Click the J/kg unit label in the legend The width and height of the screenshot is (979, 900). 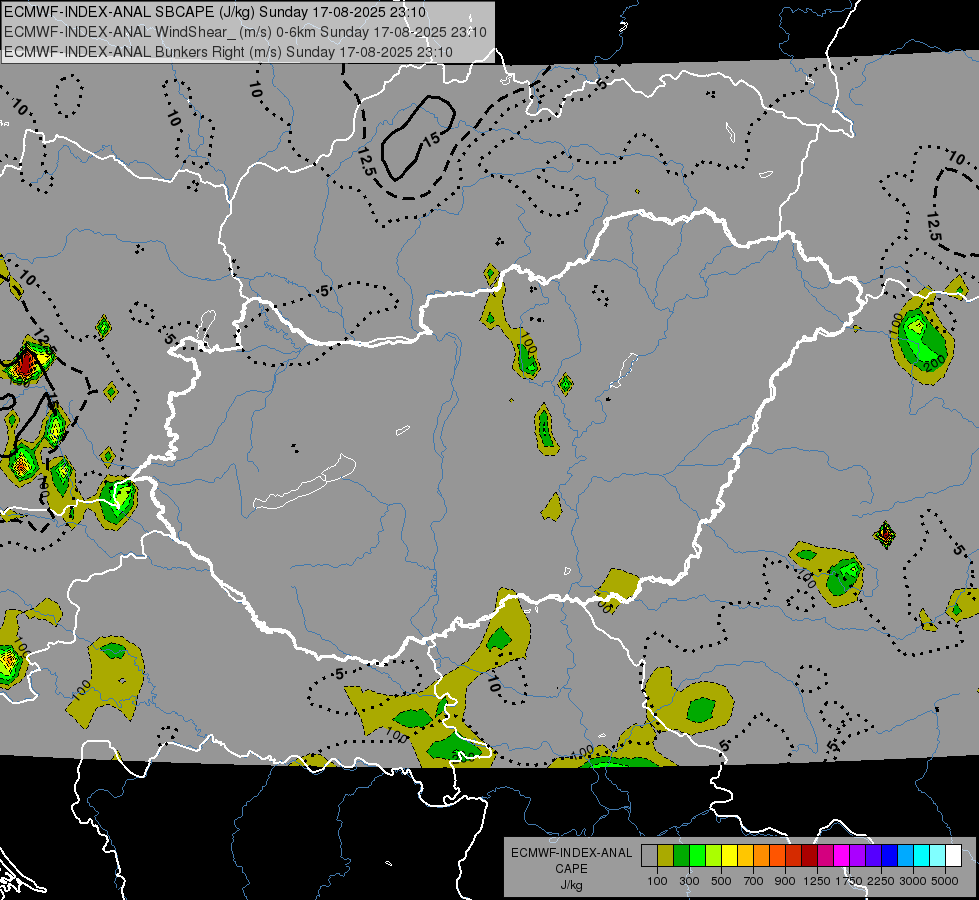coord(571,885)
